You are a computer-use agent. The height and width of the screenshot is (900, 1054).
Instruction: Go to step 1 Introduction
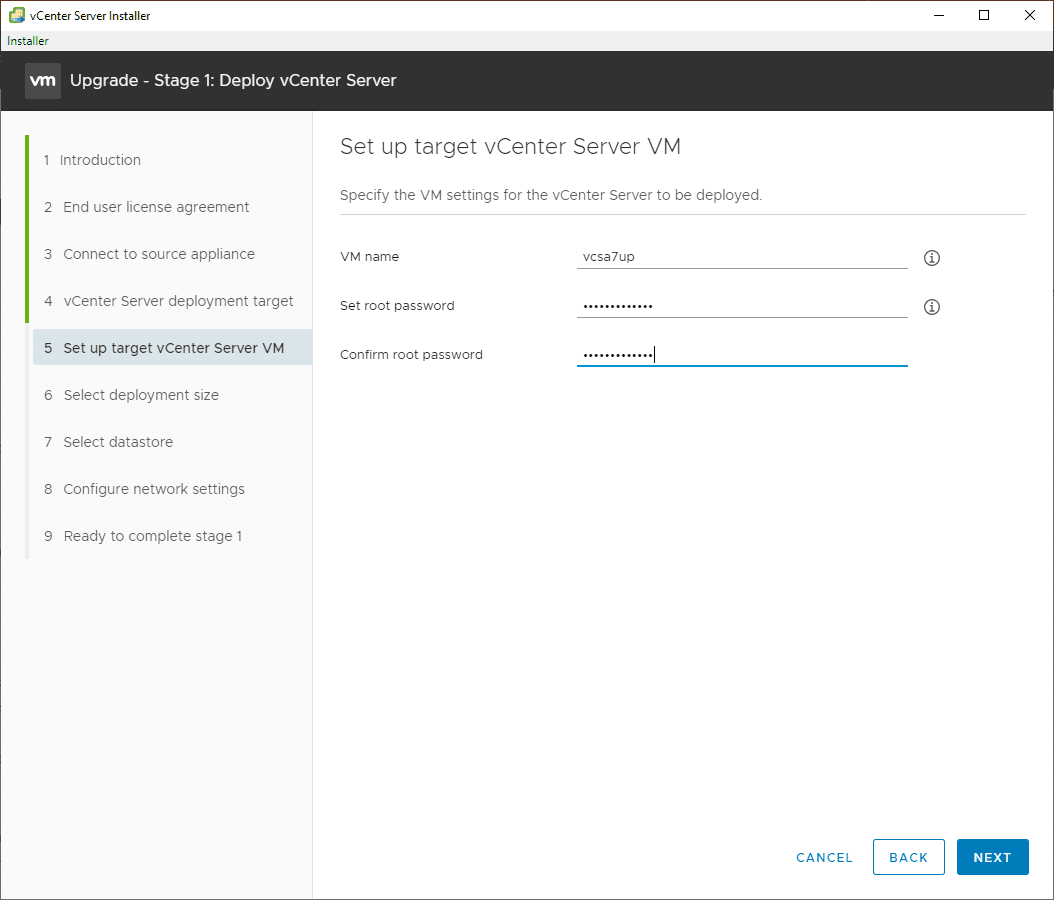tap(100, 160)
